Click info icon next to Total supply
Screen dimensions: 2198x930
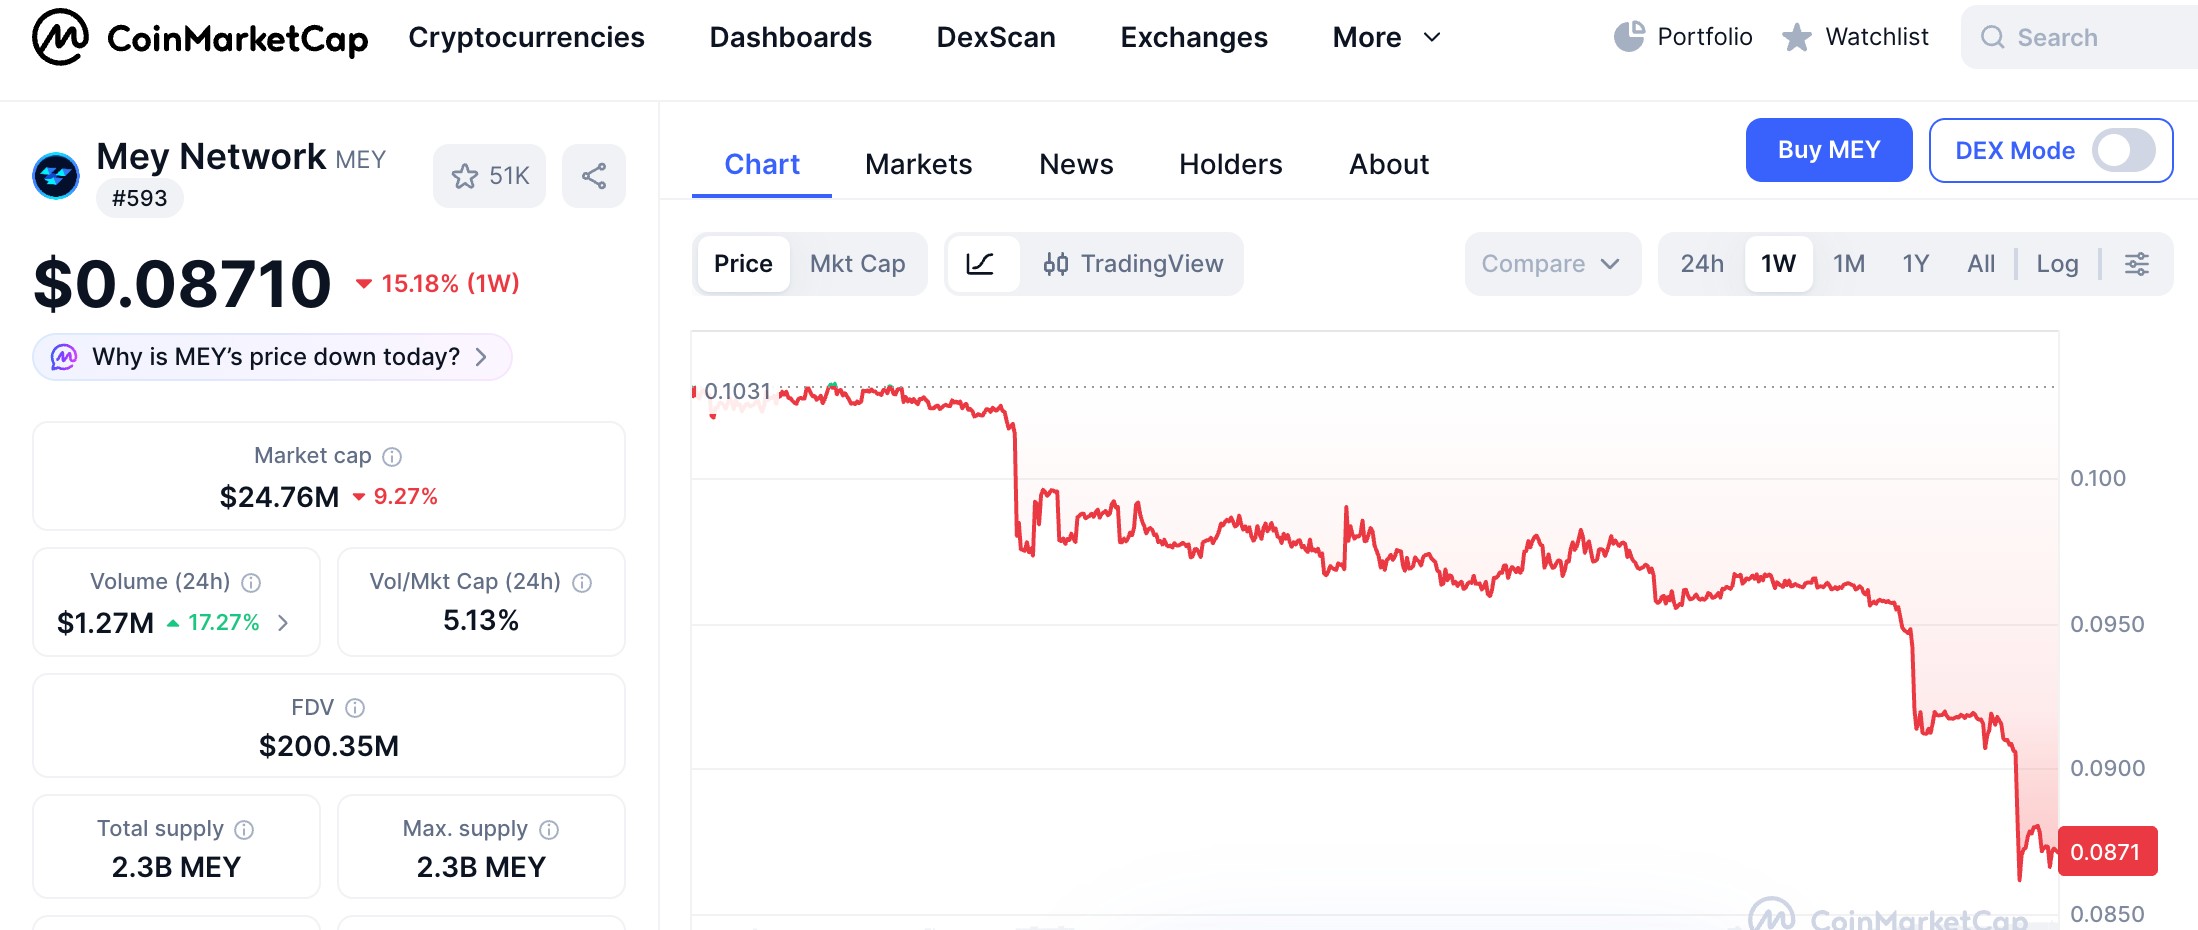click(244, 830)
